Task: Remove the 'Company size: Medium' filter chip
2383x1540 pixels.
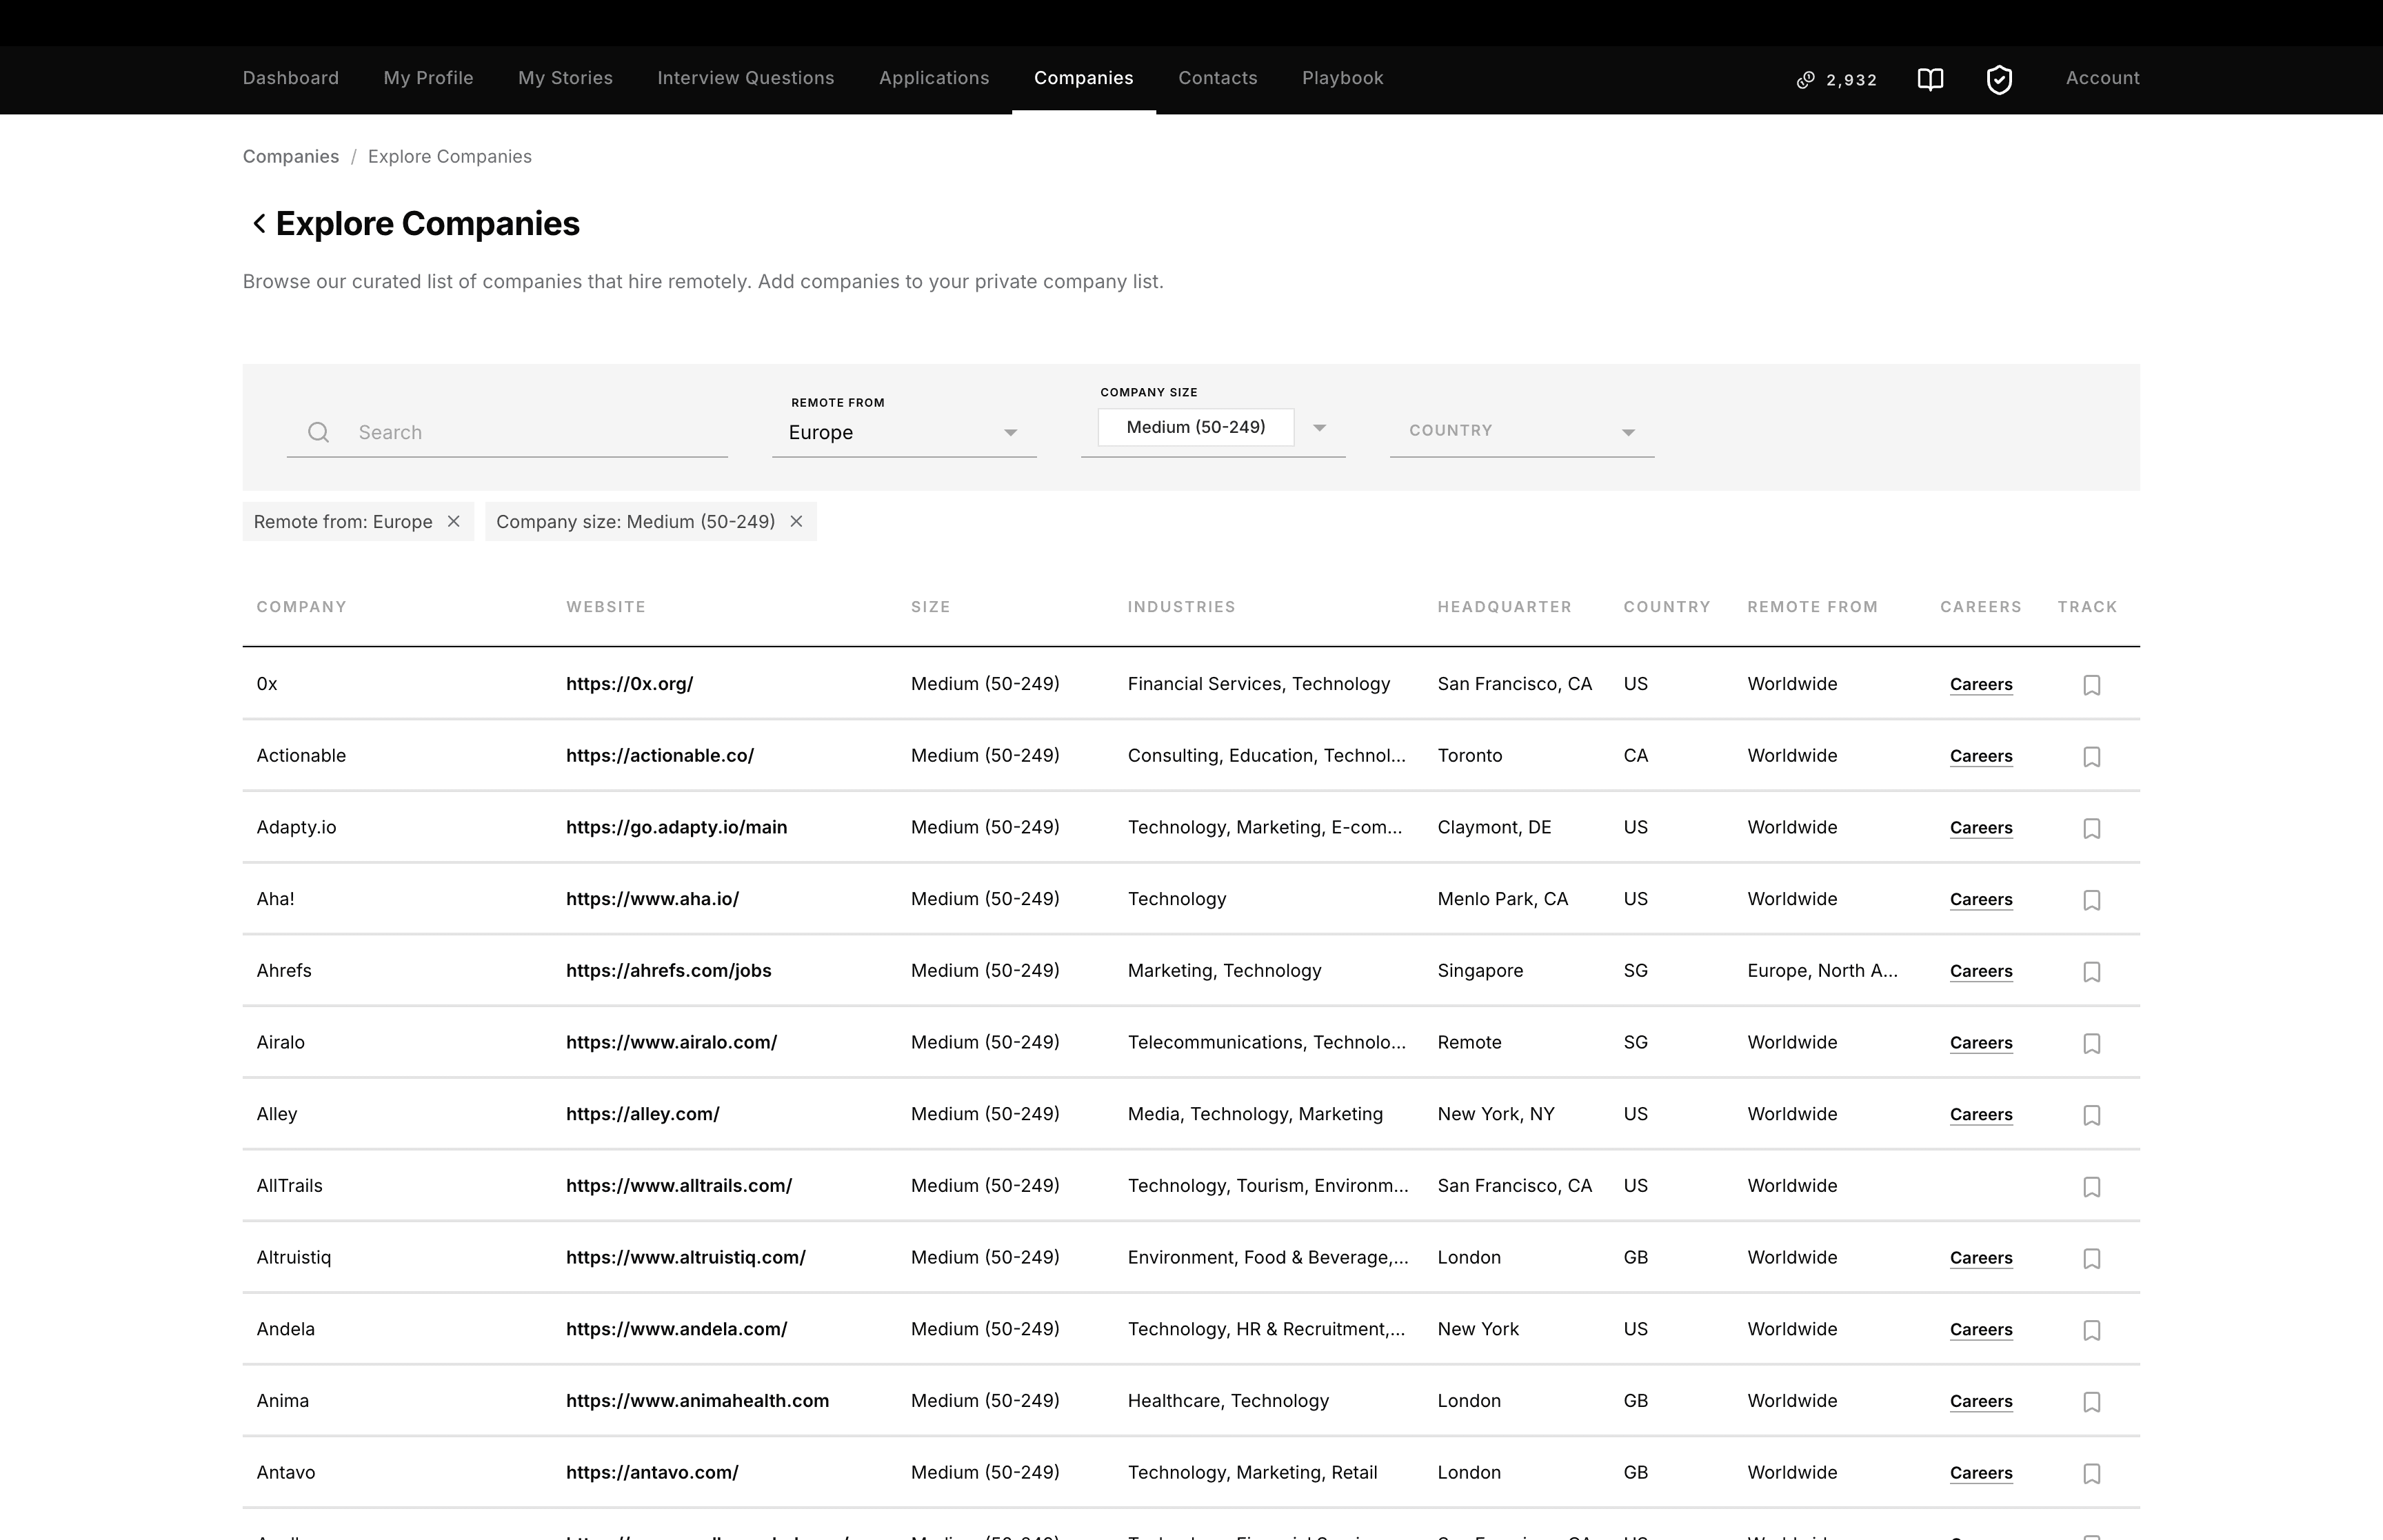Action: pyautogui.click(x=797, y=521)
